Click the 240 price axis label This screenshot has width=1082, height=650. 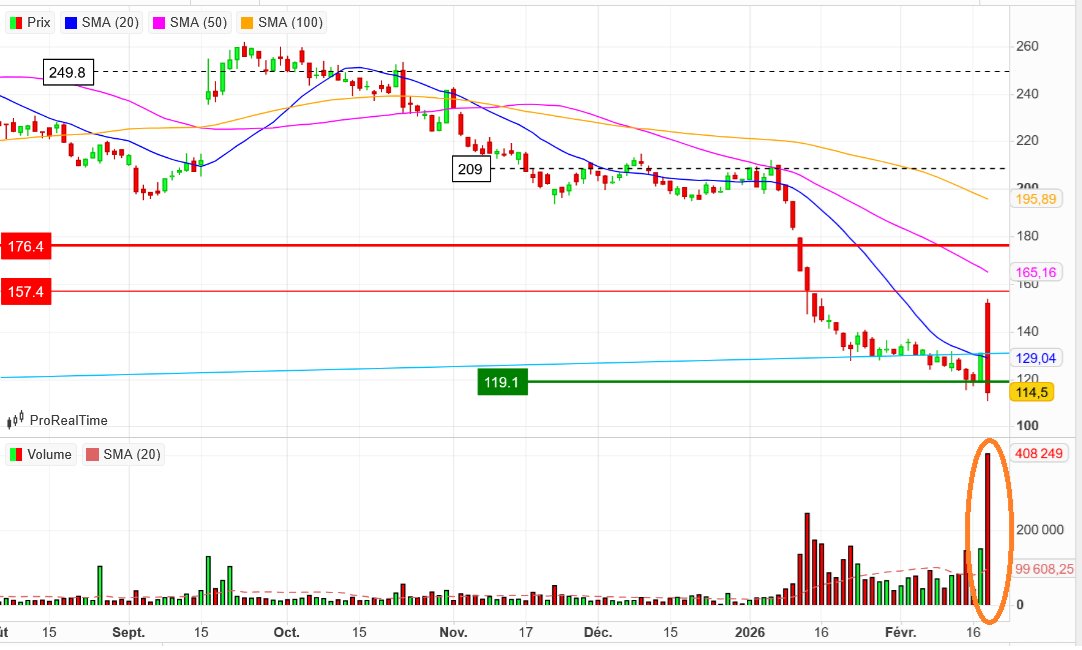click(1027, 94)
